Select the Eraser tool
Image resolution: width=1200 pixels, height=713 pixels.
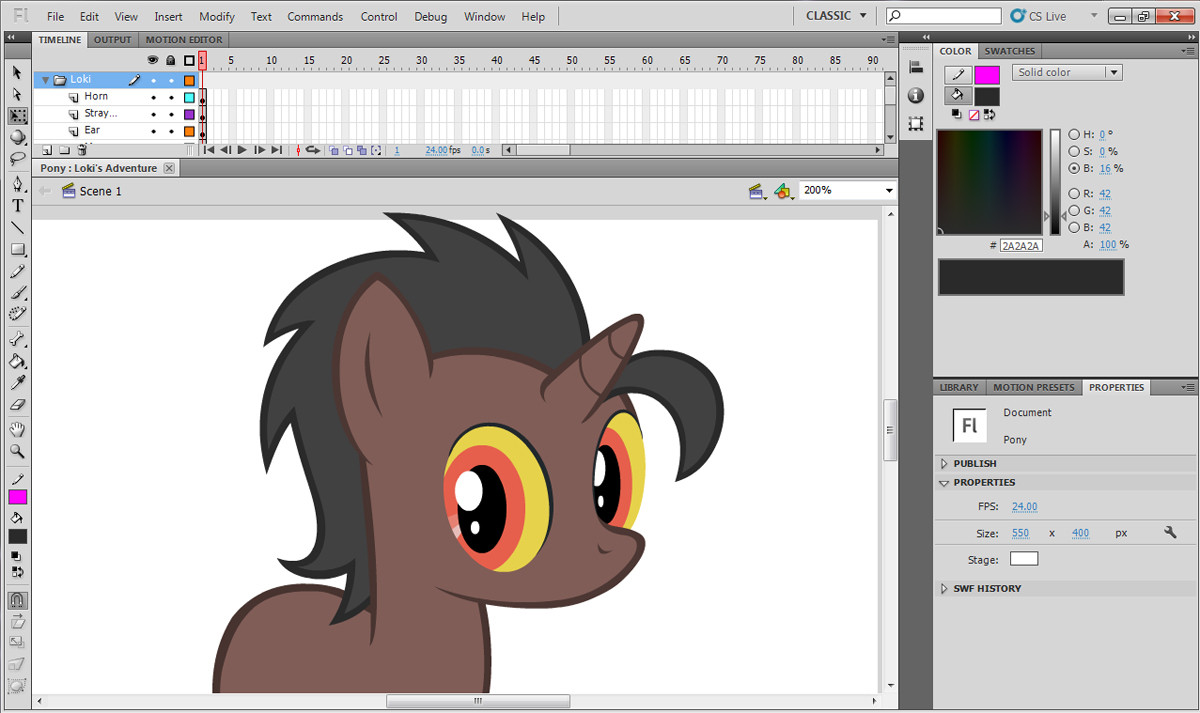pos(17,406)
